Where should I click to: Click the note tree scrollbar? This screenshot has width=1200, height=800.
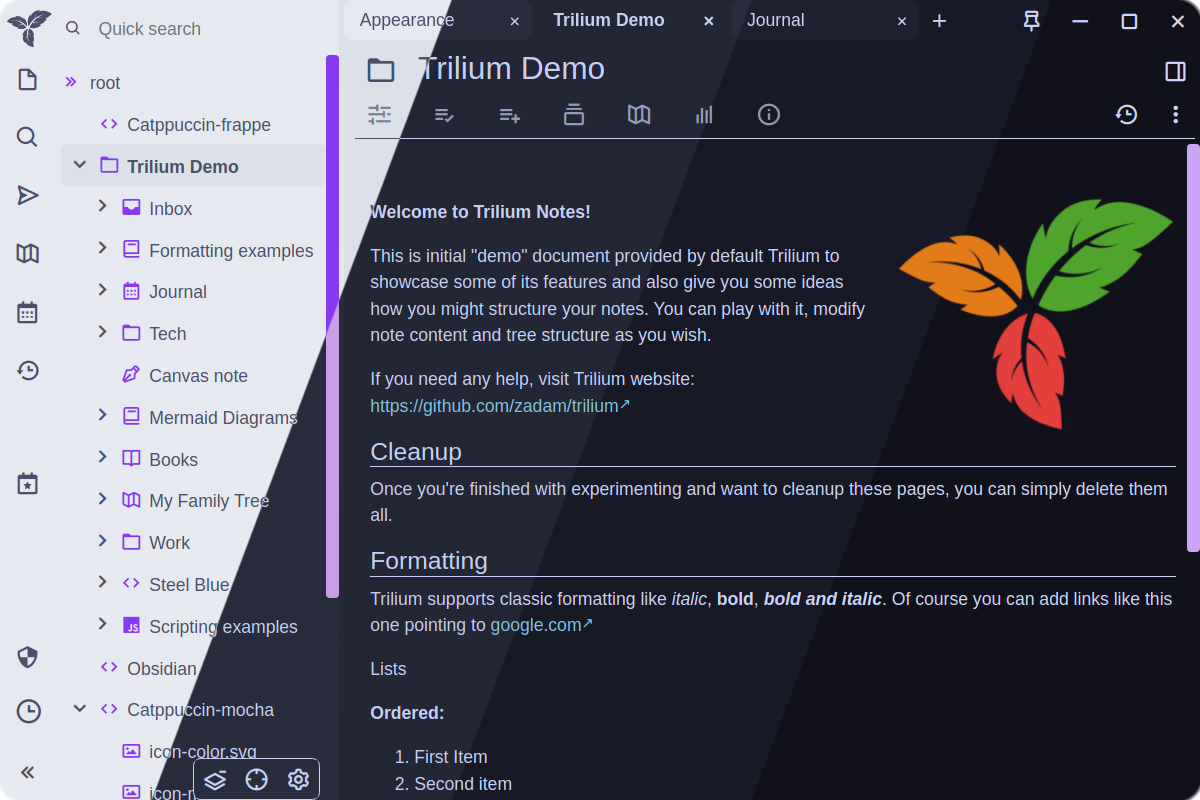(x=332, y=326)
